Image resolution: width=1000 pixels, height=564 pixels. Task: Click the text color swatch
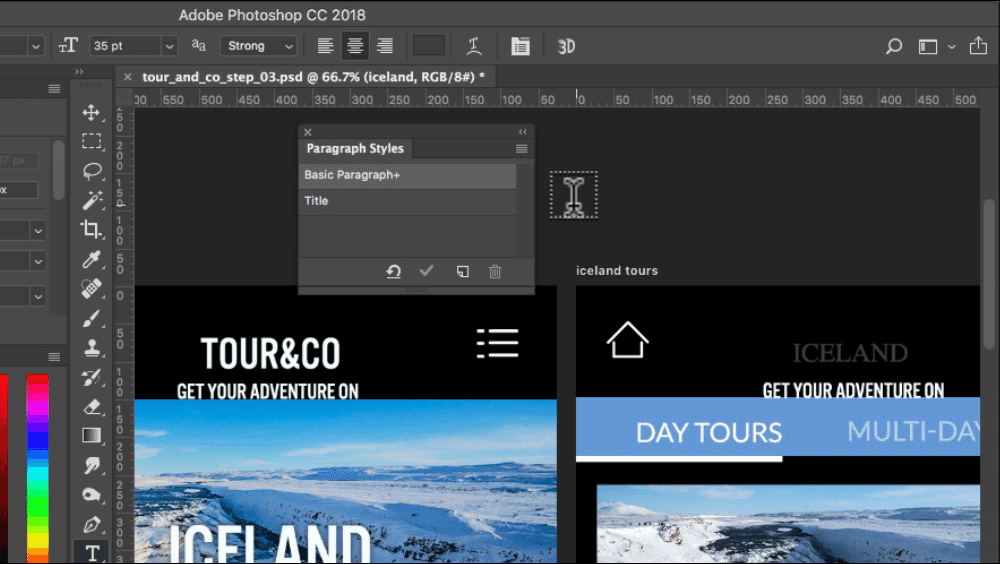pos(429,46)
